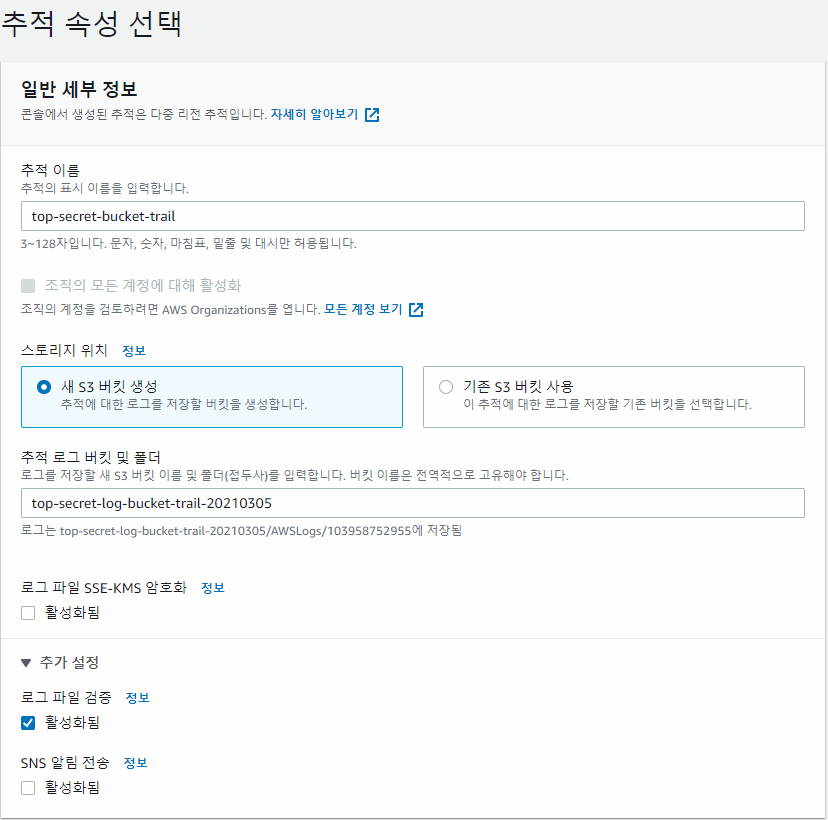Open external link icon next to 자세히 알아보기

tap(372, 115)
